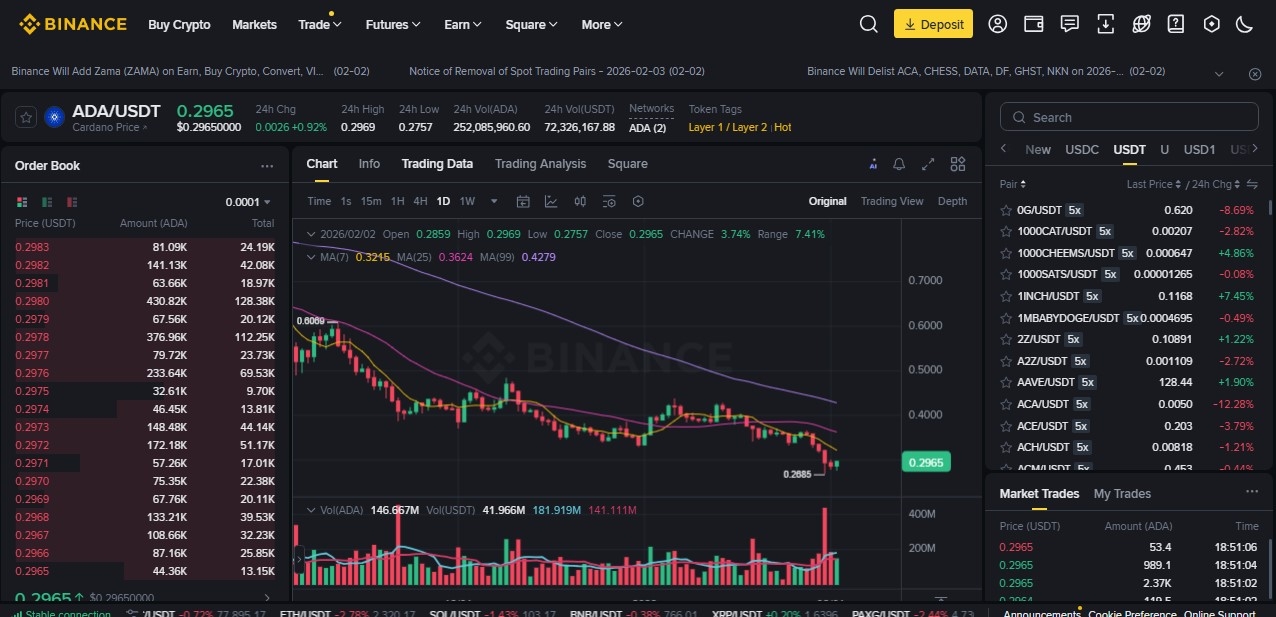The width and height of the screenshot is (1276, 617).
Task: Open the technical indicators chart icon
Action: 551,201
